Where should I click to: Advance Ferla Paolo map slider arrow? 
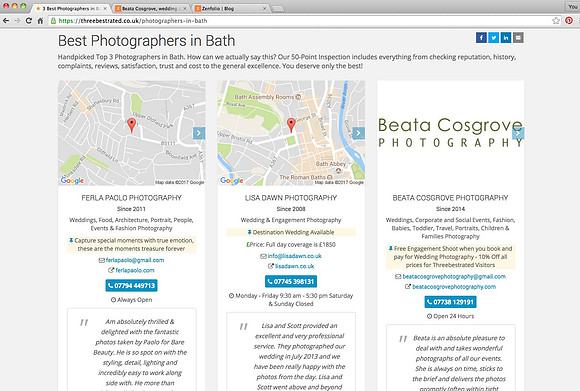(199, 133)
